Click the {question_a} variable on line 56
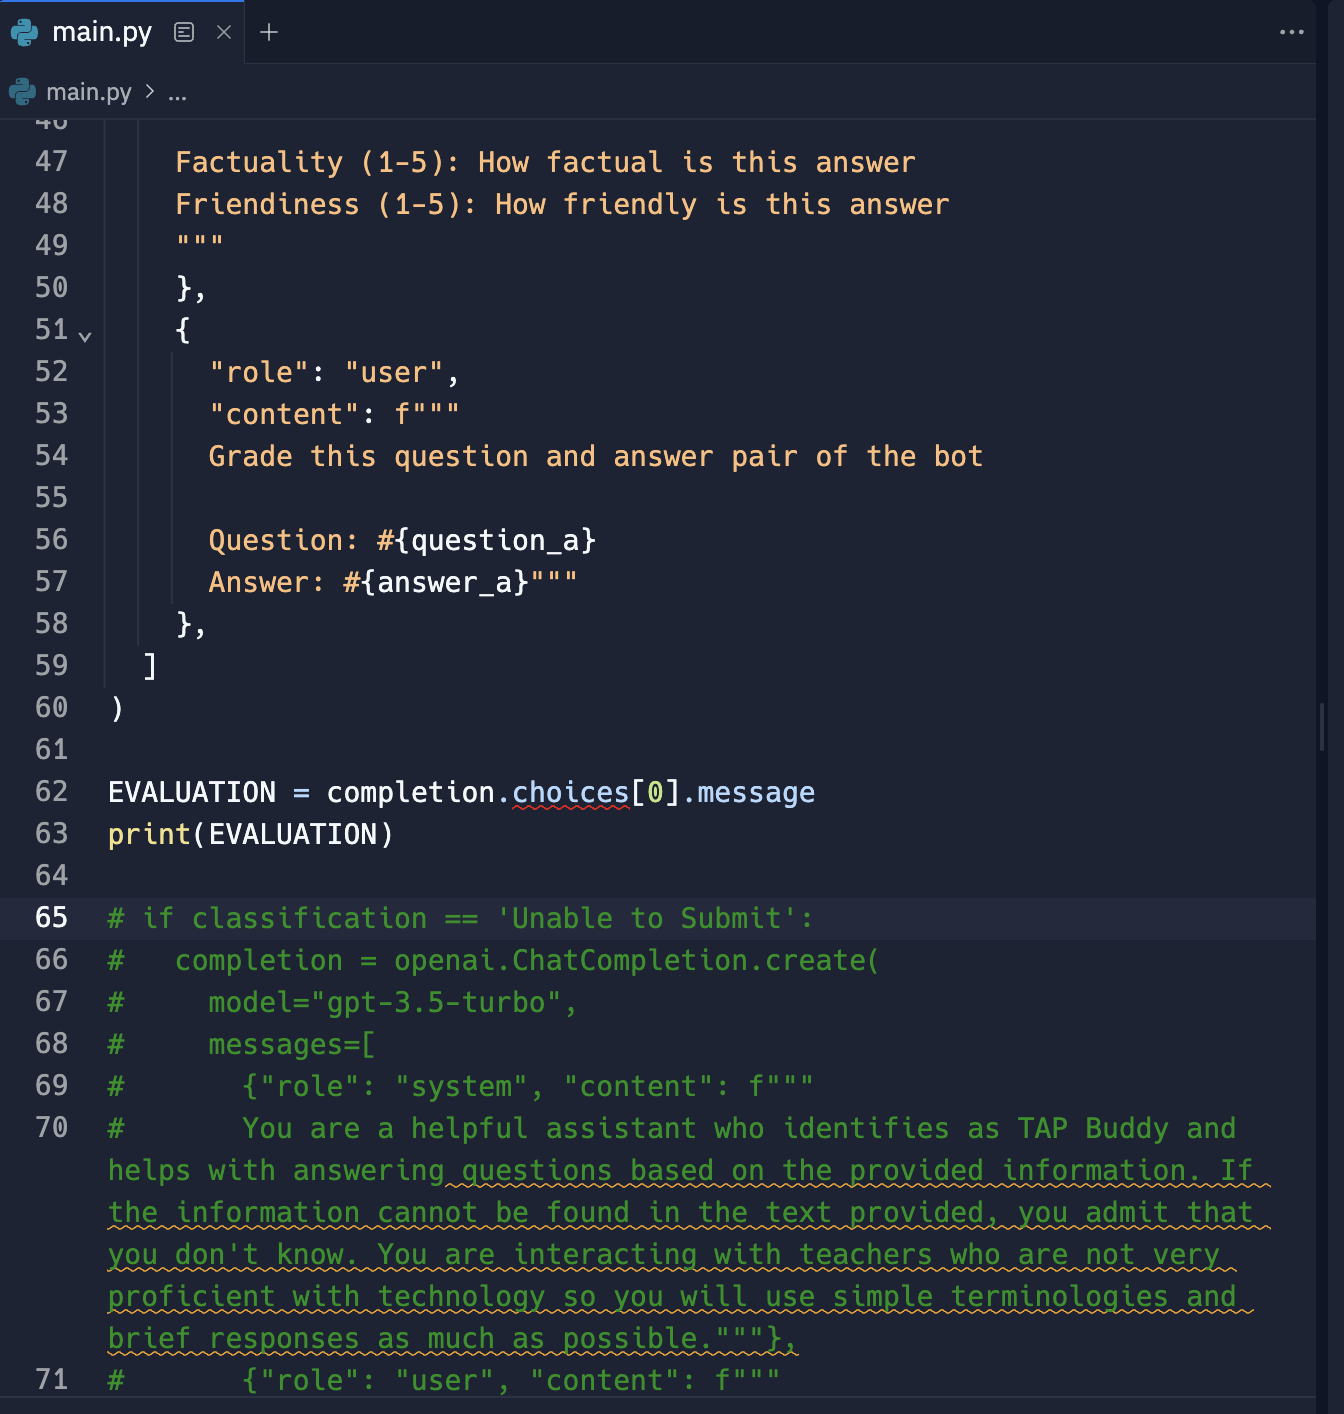1344x1414 pixels. [x=495, y=541]
